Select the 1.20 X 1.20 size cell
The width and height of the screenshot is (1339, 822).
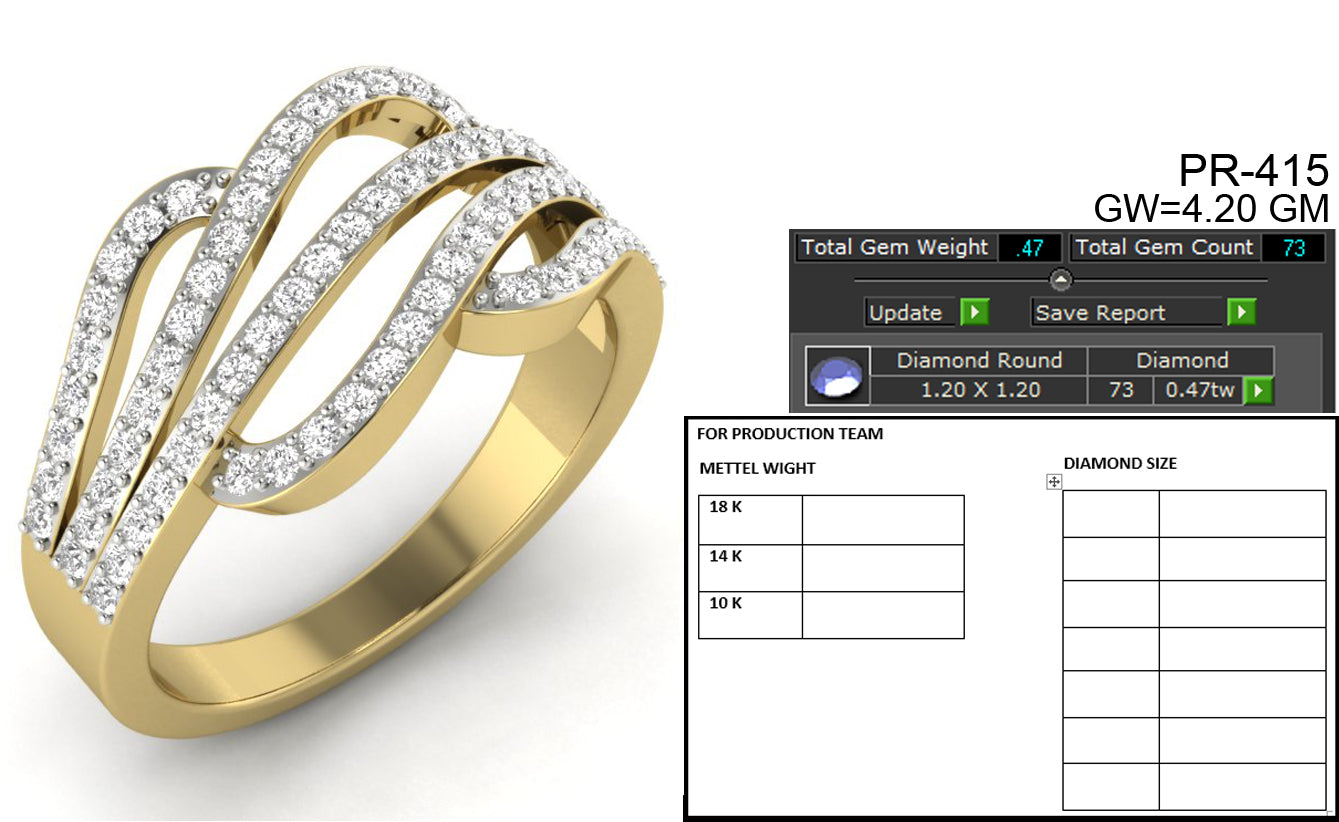click(978, 390)
